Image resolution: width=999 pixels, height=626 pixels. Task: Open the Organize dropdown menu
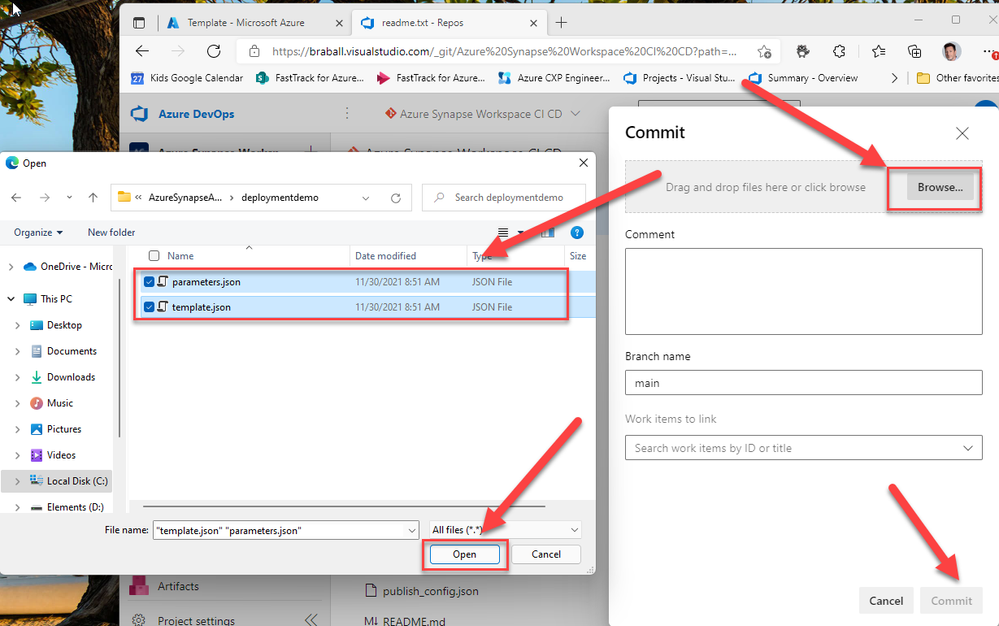tap(38, 232)
